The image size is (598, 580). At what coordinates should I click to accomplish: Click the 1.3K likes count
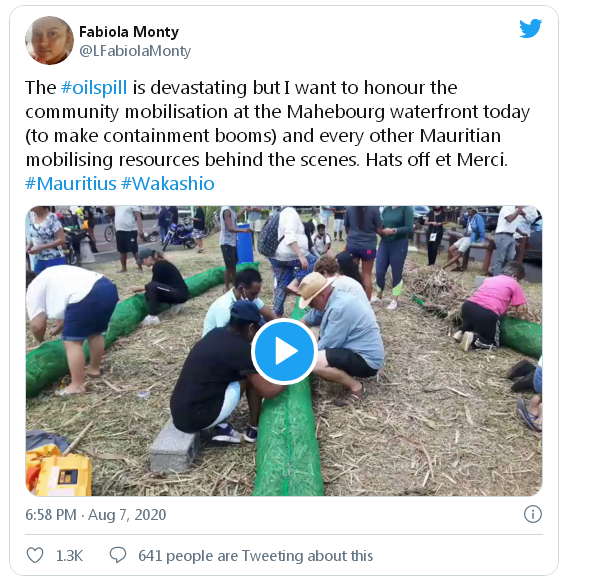pyautogui.click(x=69, y=556)
